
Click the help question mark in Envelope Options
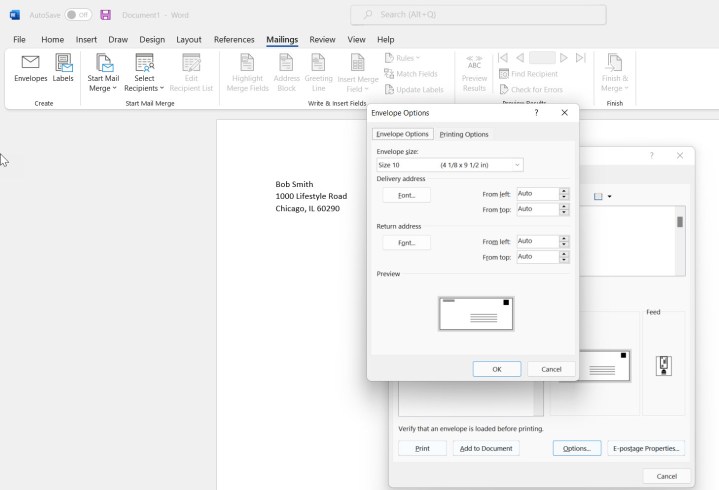(x=537, y=113)
